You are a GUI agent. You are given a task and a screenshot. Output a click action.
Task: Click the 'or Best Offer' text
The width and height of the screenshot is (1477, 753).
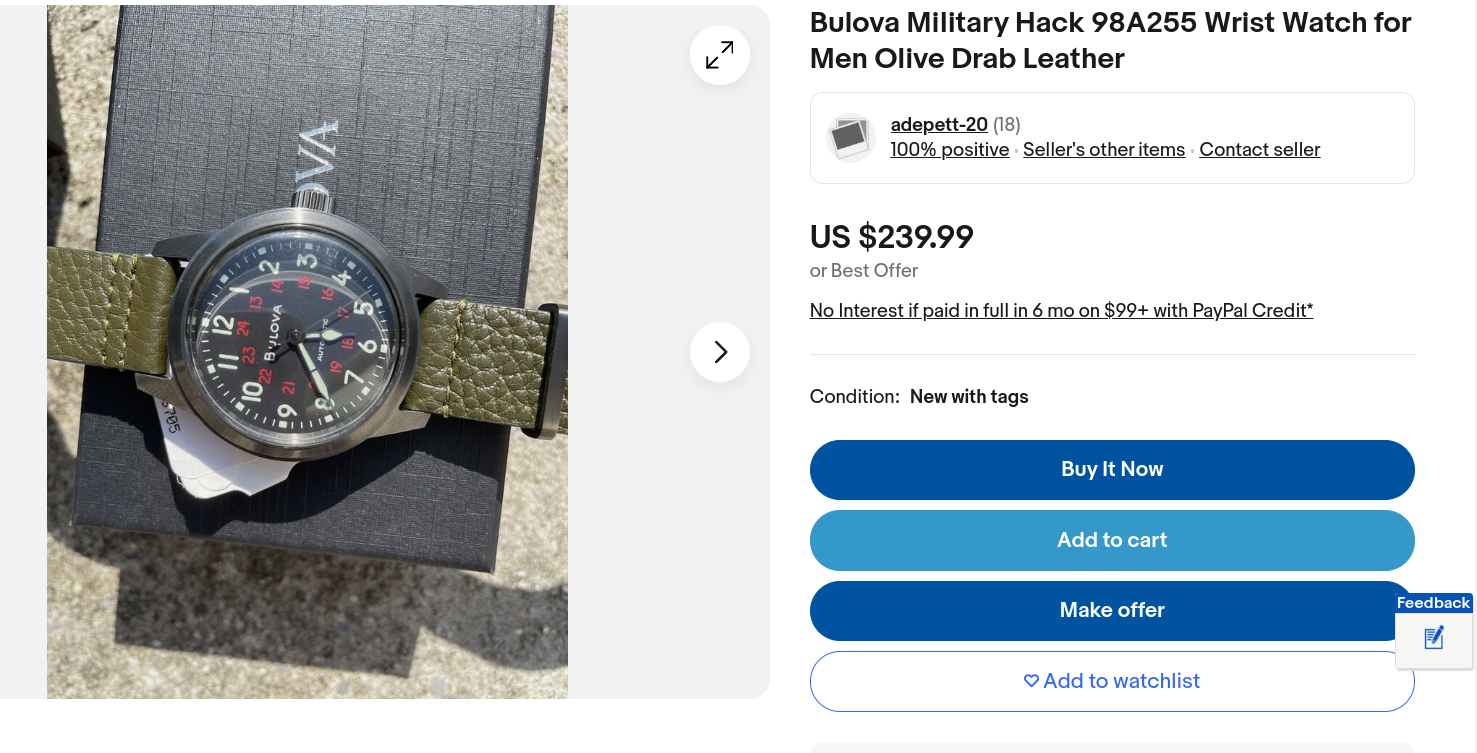[x=864, y=271]
